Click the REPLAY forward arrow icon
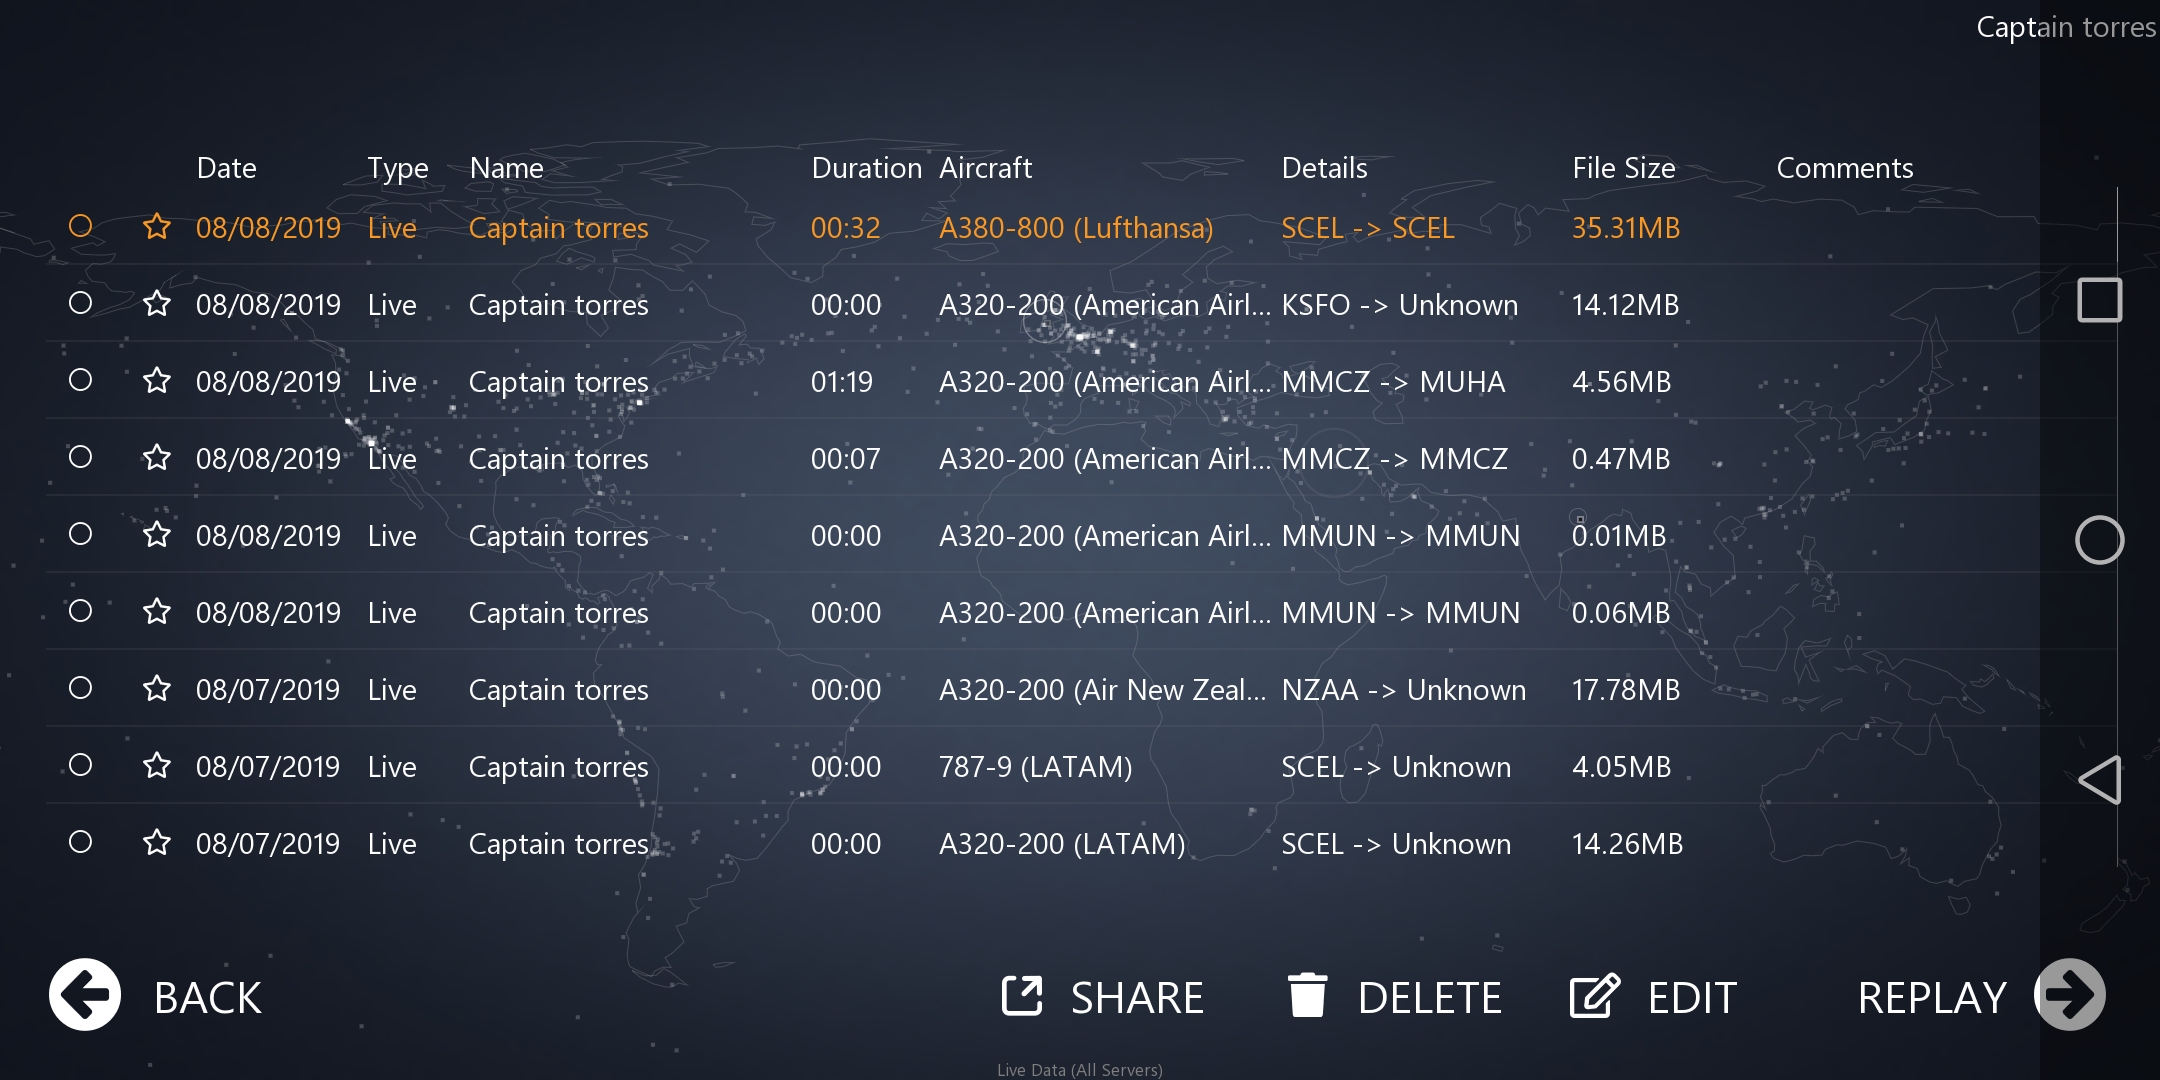 click(2070, 995)
